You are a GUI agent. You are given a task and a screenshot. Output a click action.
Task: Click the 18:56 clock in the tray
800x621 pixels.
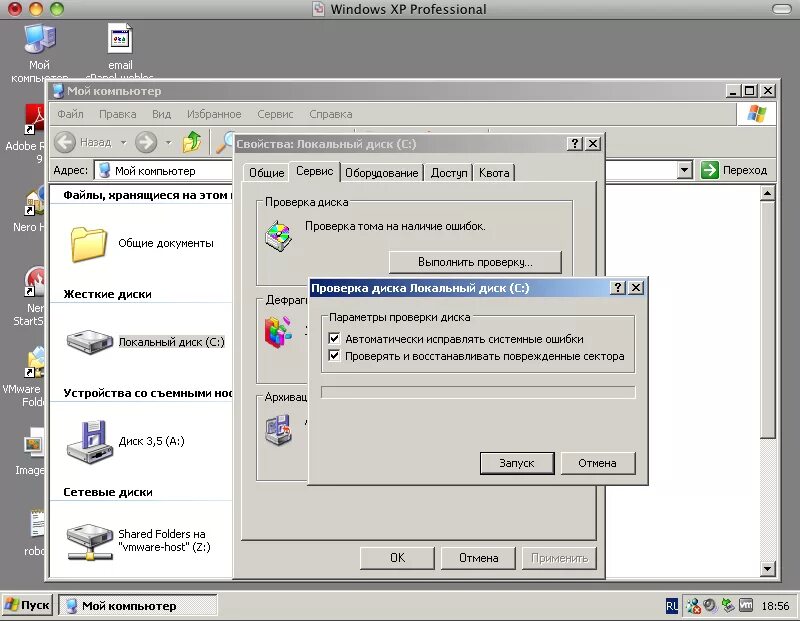click(775, 606)
